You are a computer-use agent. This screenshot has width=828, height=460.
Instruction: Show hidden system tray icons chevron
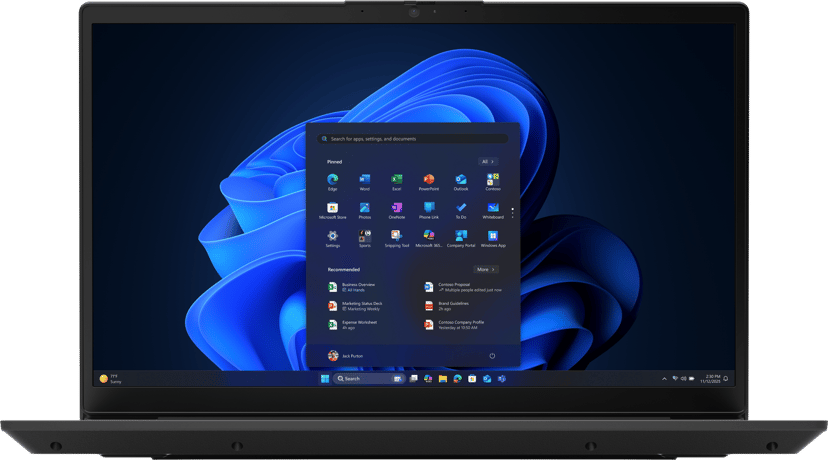(x=664, y=379)
